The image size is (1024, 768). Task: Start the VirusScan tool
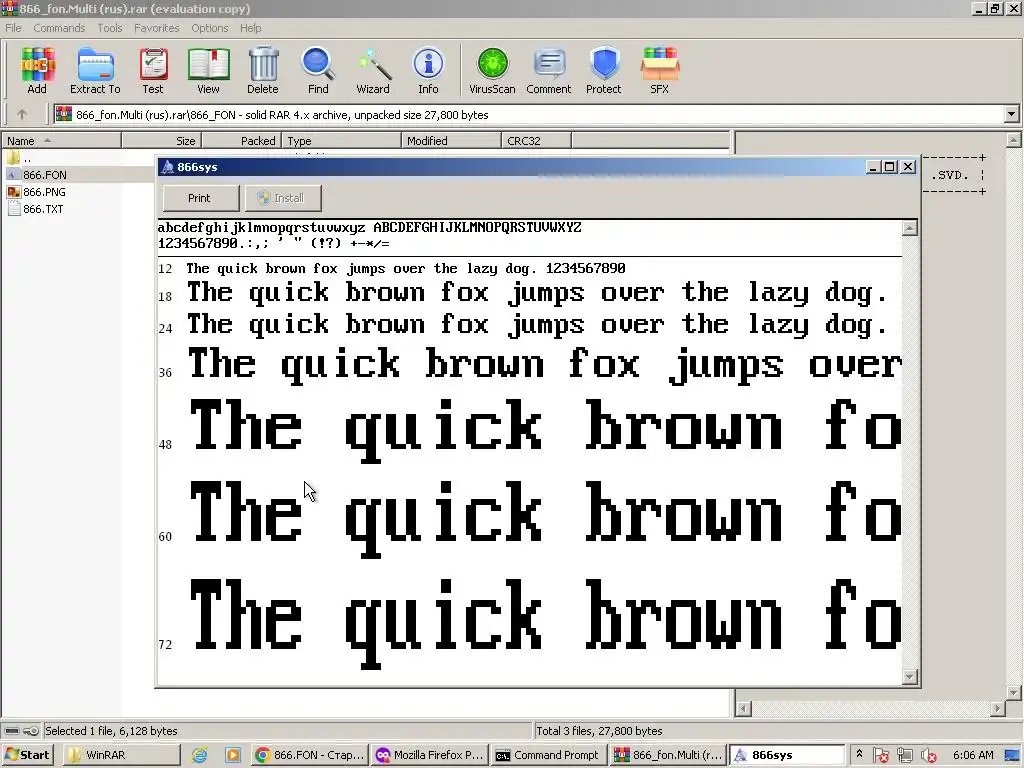tap(492, 71)
